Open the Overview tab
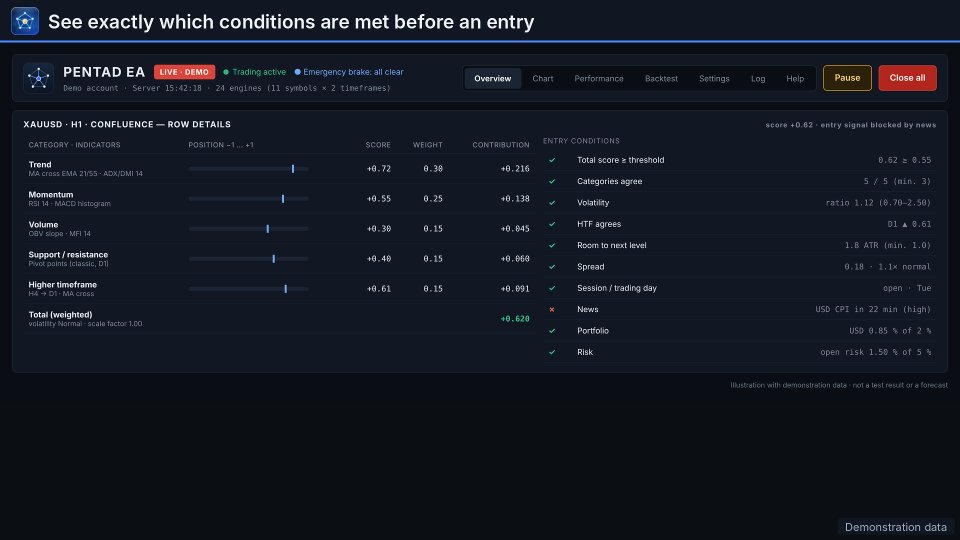 point(493,78)
